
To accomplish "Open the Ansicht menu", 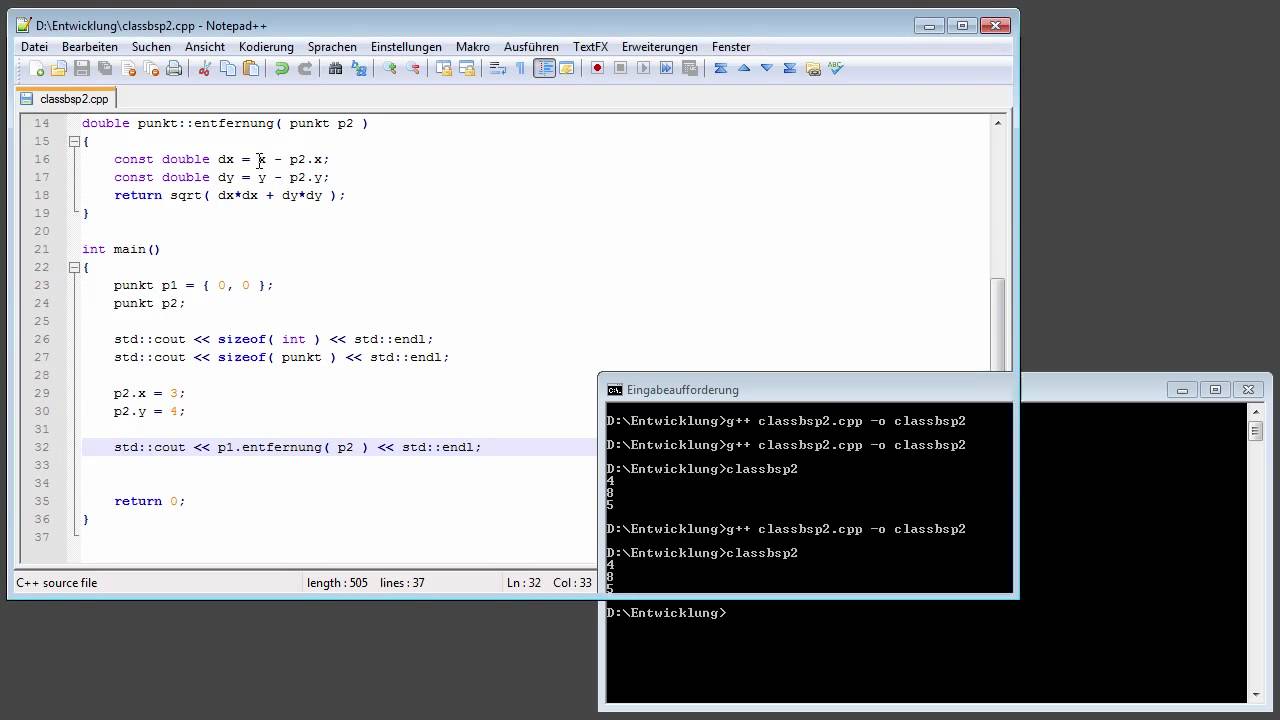I will pyautogui.click(x=205, y=47).
